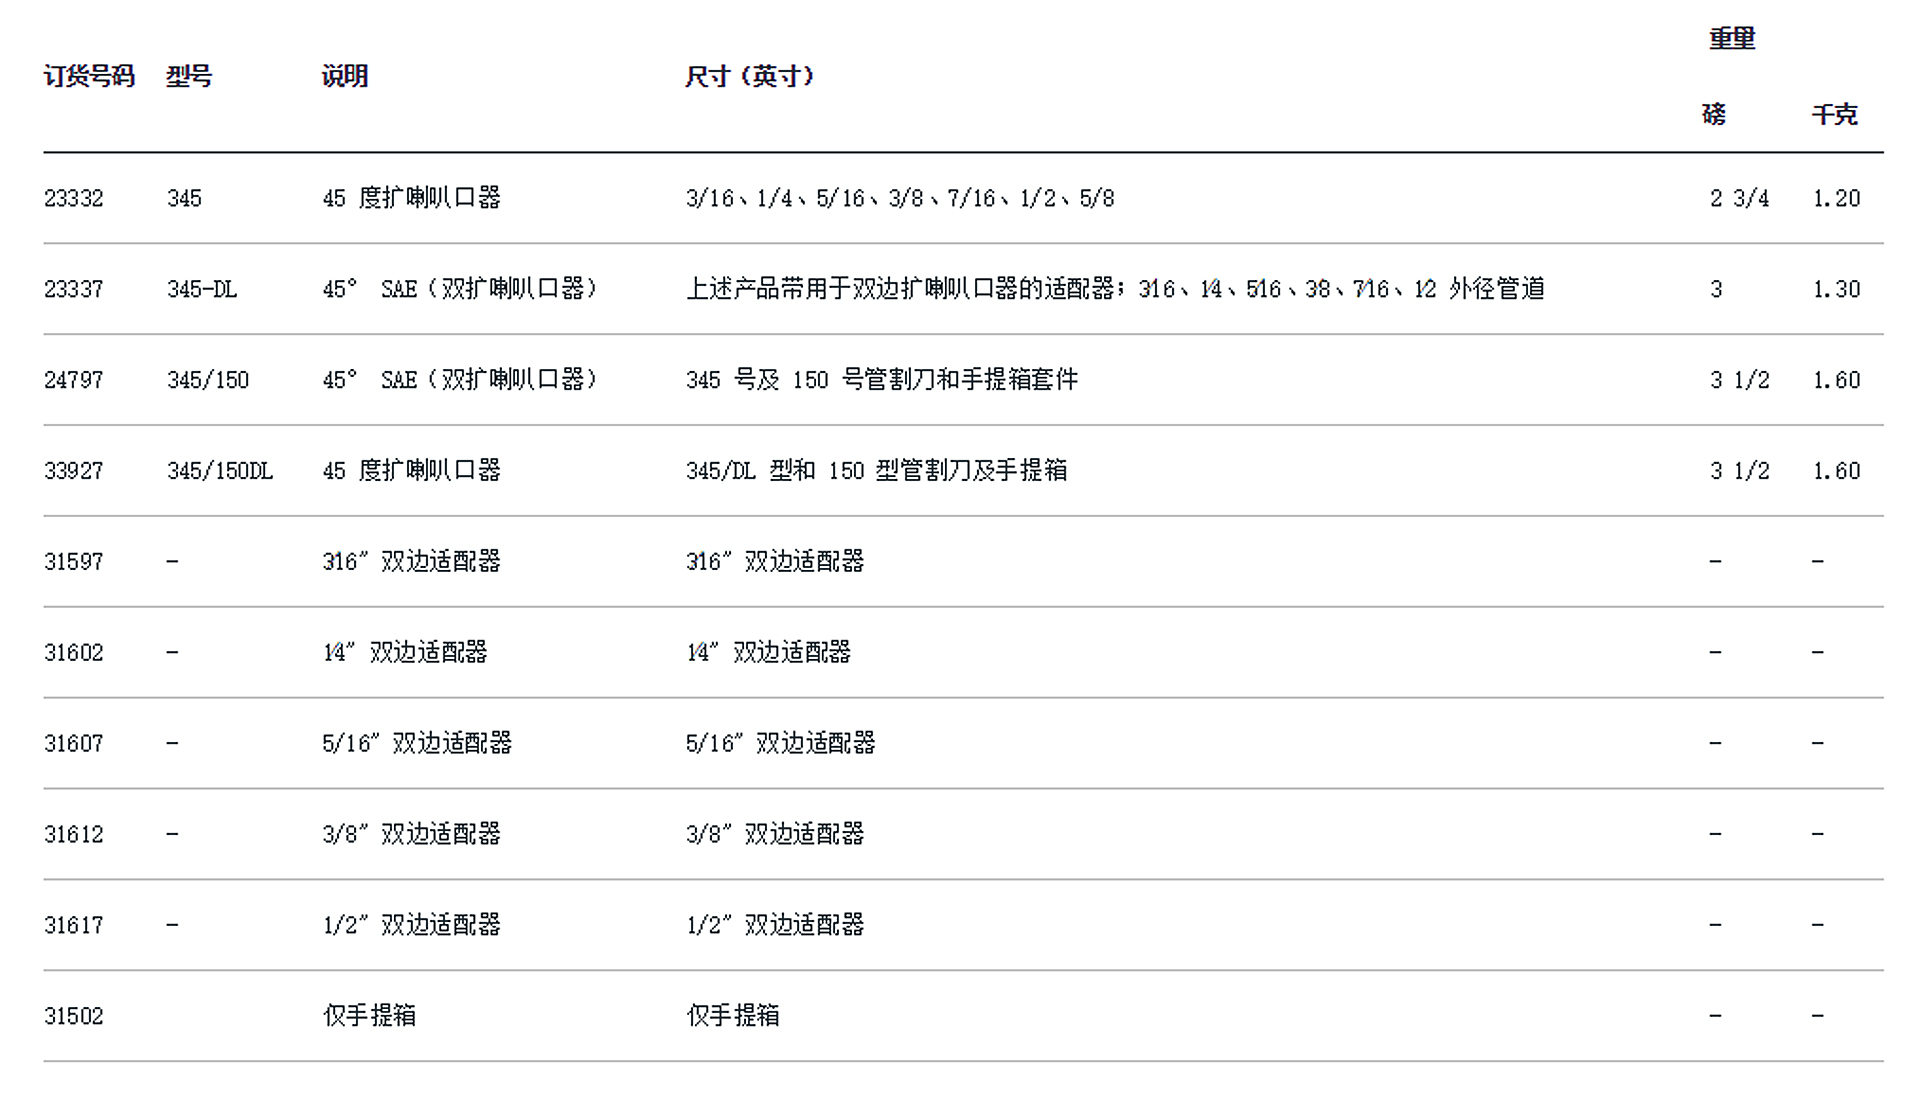Click the 重量 header
Image resolution: width=1920 pixels, height=1117 pixels.
tap(1732, 39)
